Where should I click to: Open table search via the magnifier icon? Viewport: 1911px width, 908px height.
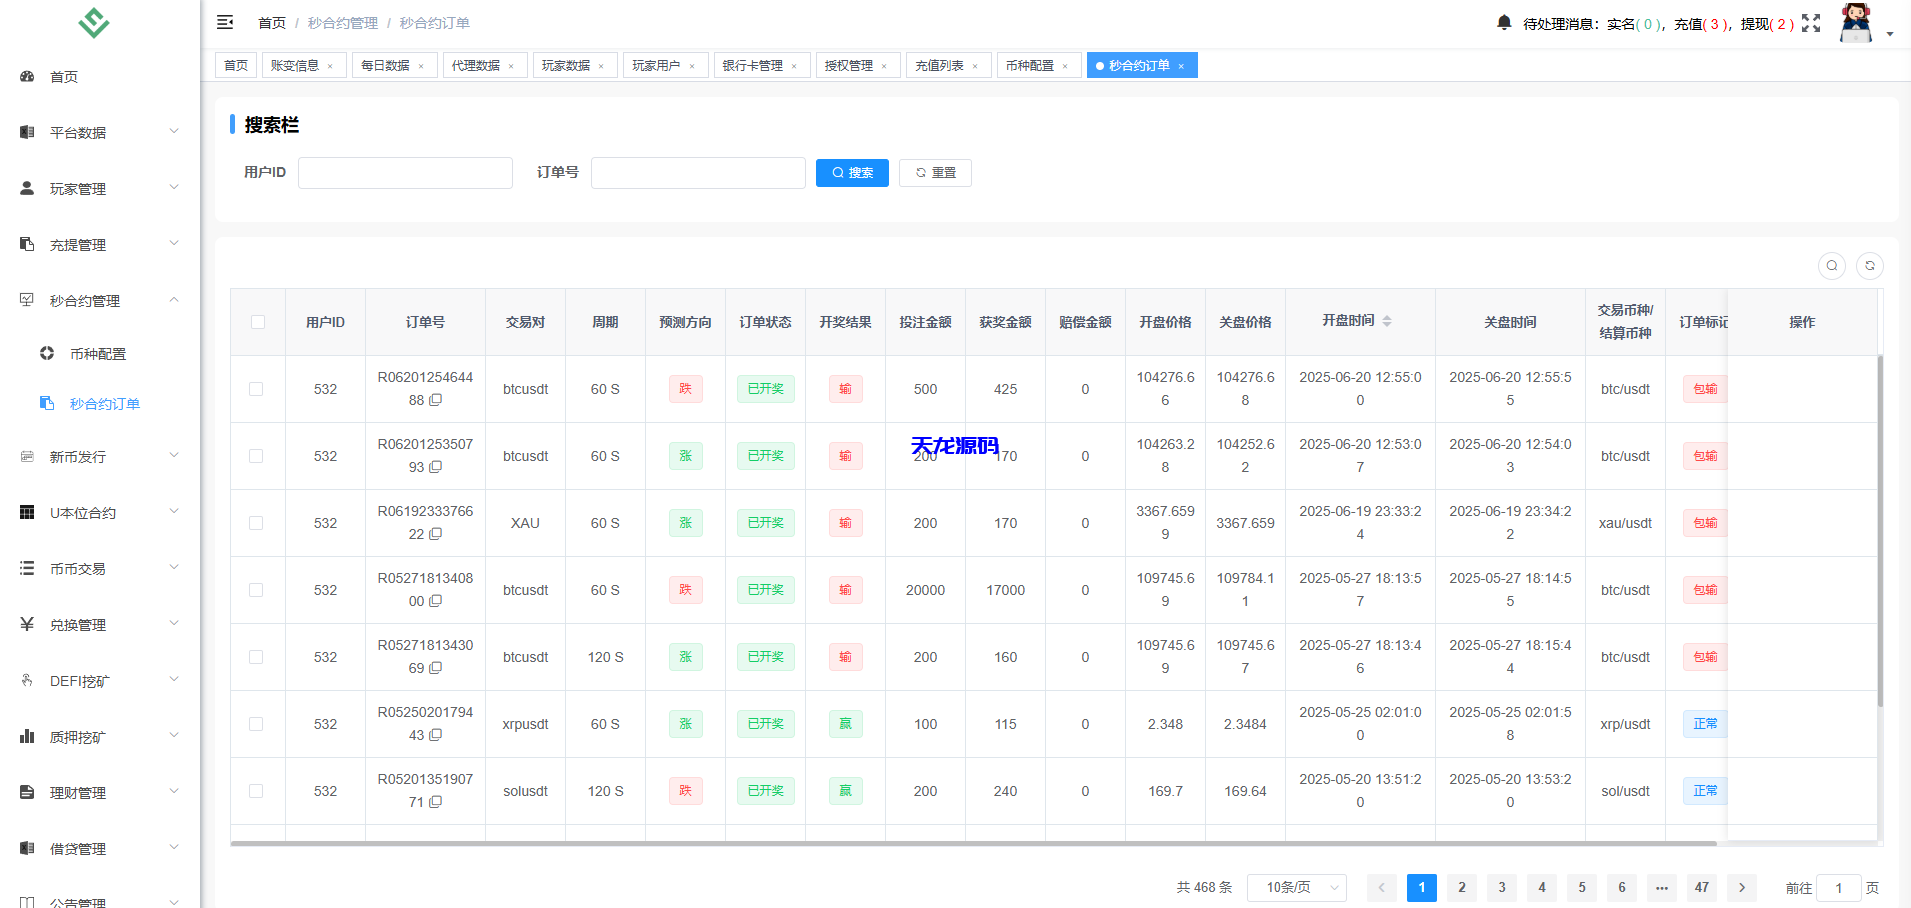pyautogui.click(x=1831, y=265)
